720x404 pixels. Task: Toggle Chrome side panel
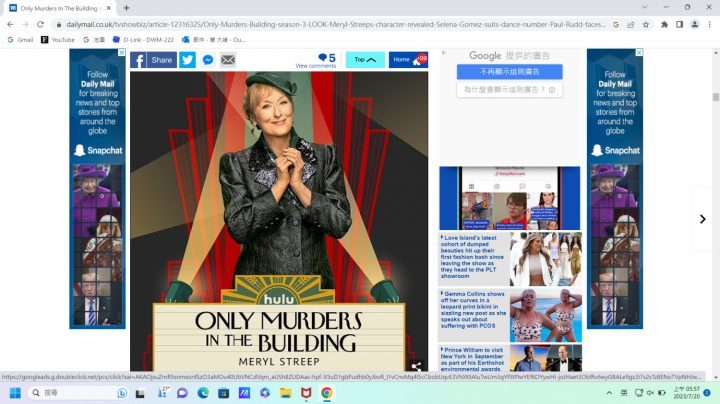[680, 24]
